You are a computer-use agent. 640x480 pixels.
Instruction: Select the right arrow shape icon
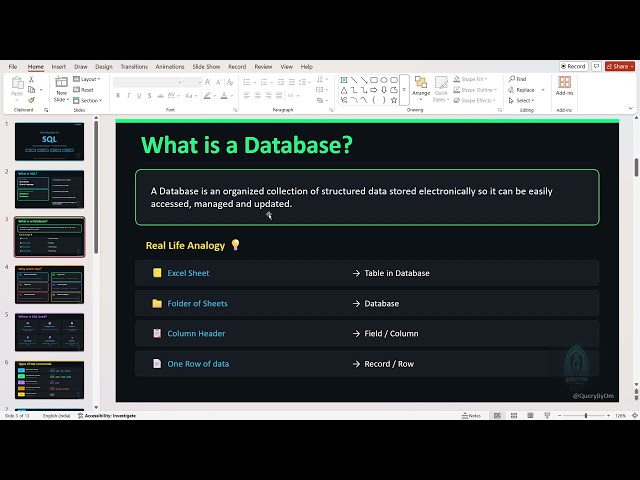pyautogui.click(x=374, y=90)
